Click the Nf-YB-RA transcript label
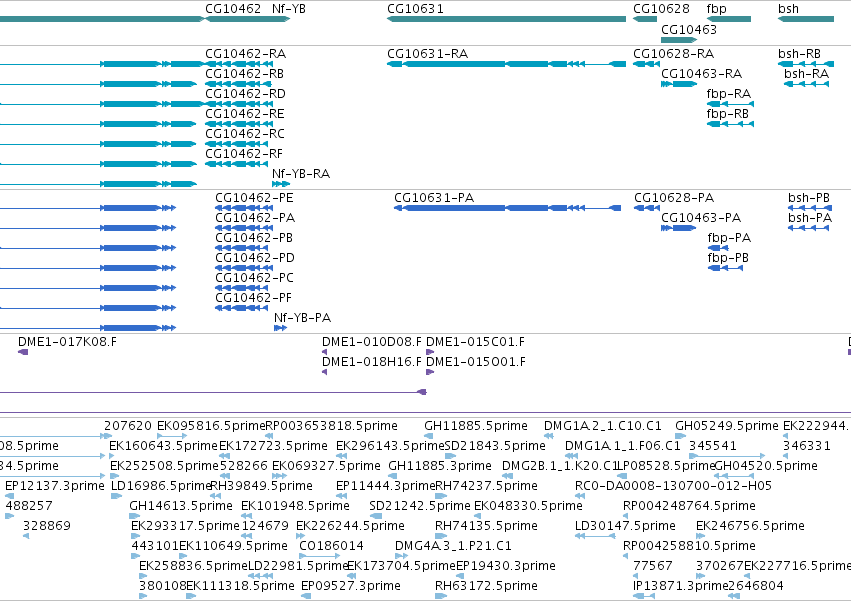Image resolution: width=851 pixels, height=601 pixels. (x=301, y=174)
